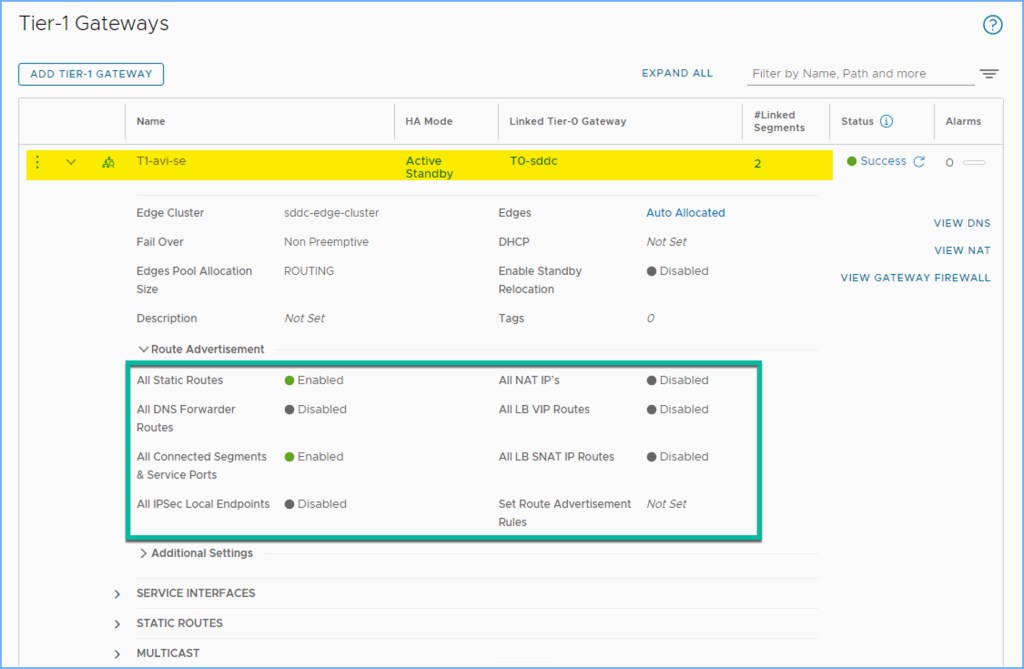Click the filter lines icon
Screen dimensions: 1024x669
tap(989, 74)
